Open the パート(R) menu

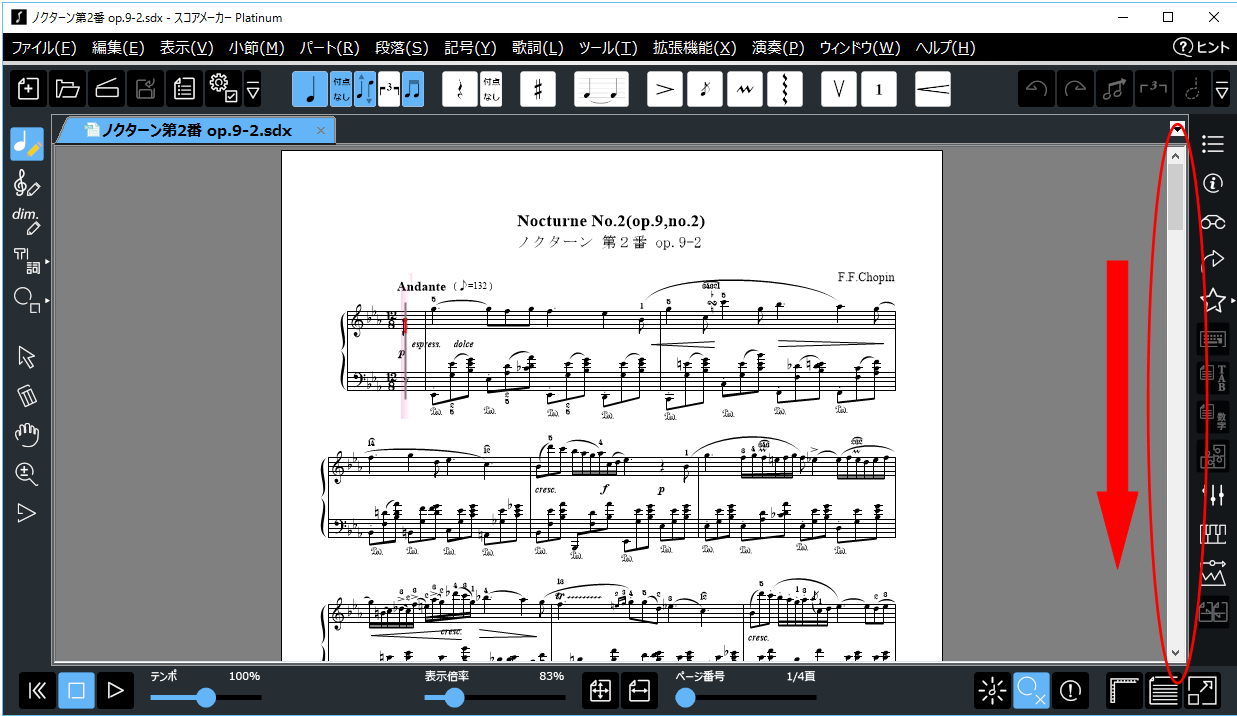click(x=329, y=48)
